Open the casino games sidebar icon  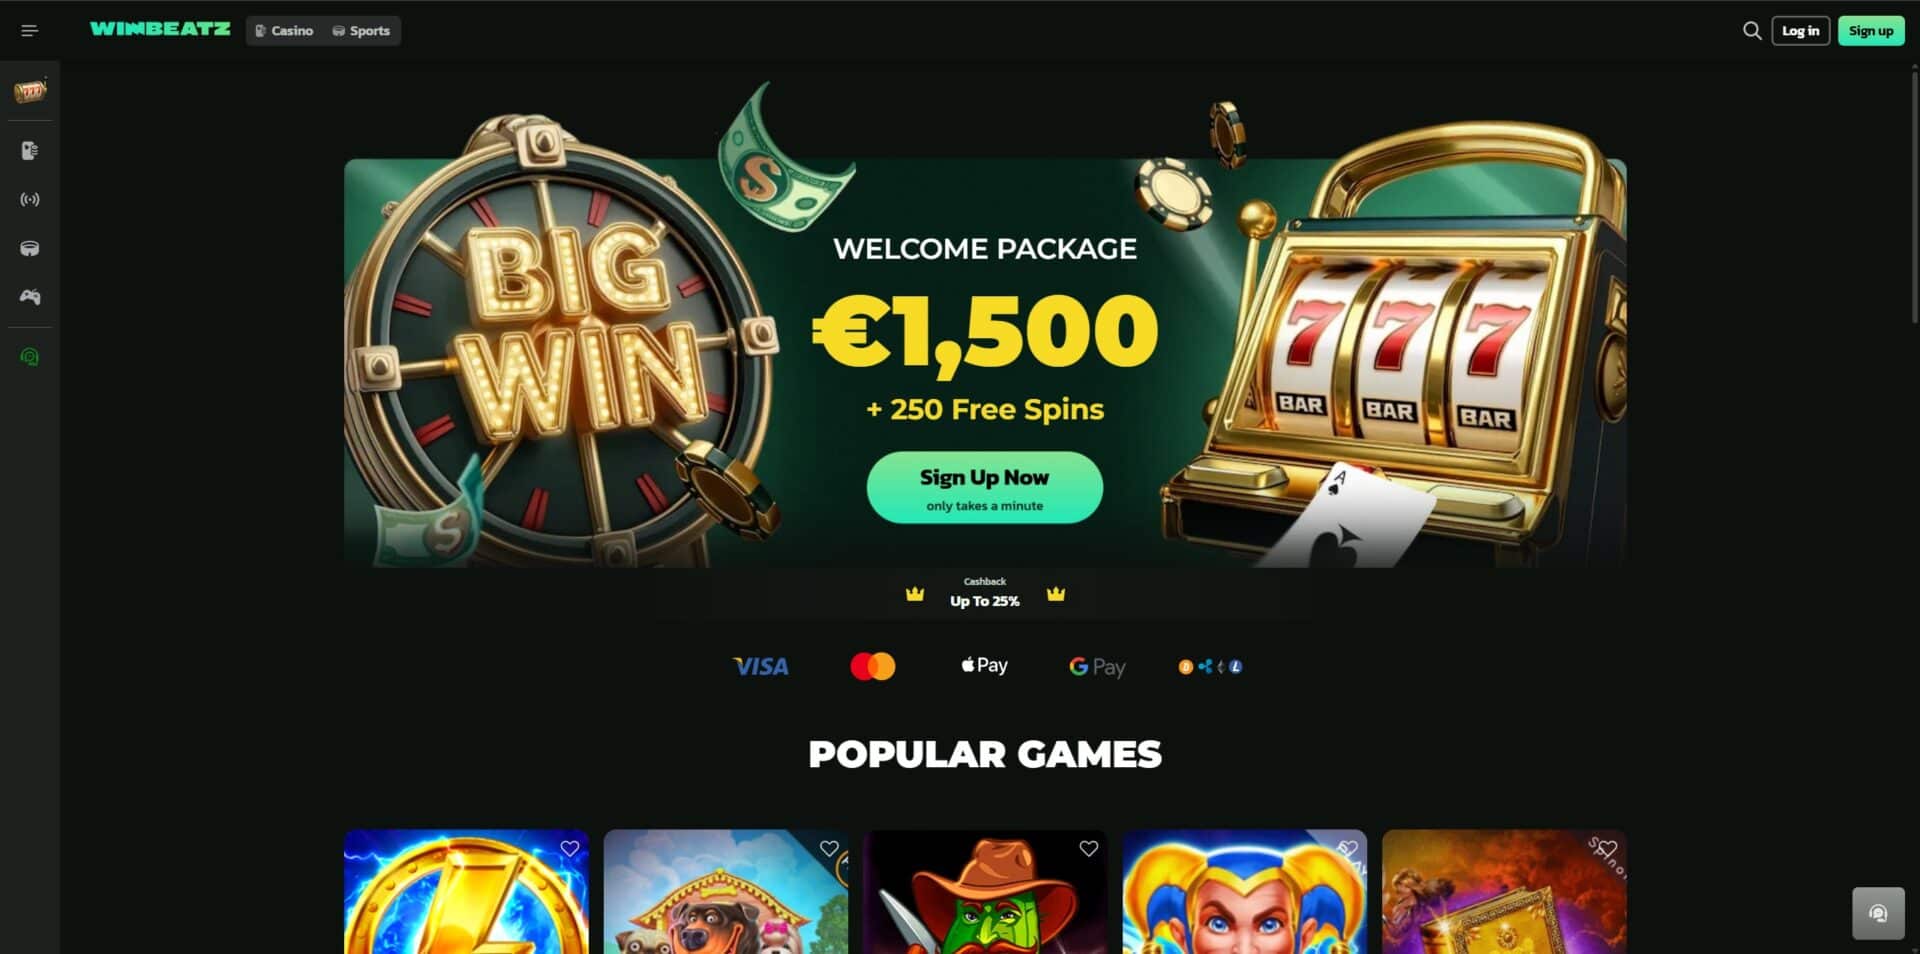(30, 151)
